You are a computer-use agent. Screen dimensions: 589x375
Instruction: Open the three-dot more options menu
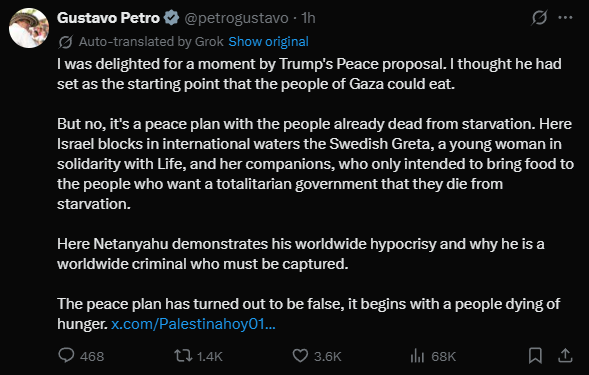(565, 18)
